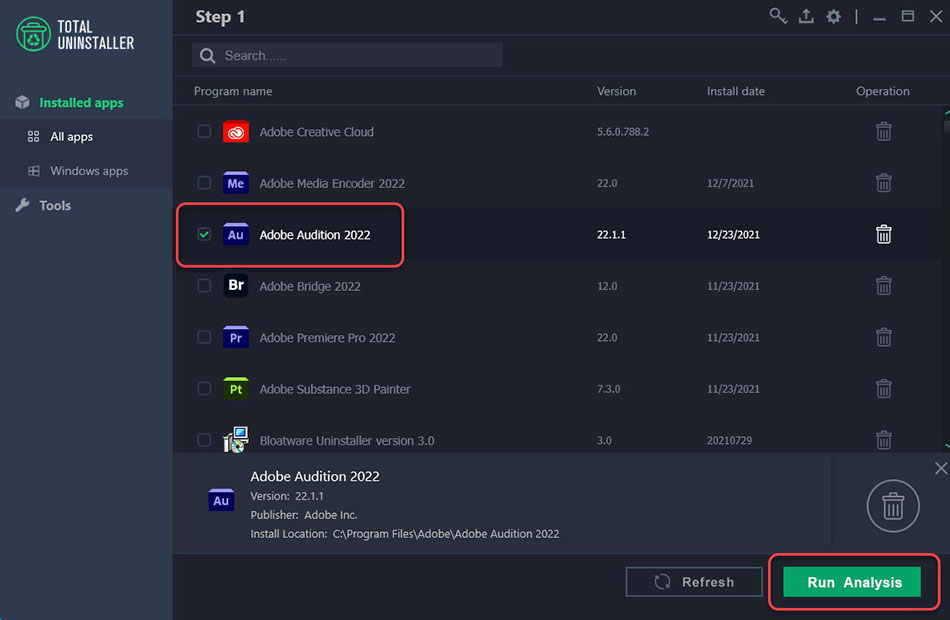Click version '7.3.0' cell

pyautogui.click(x=608, y=389)
